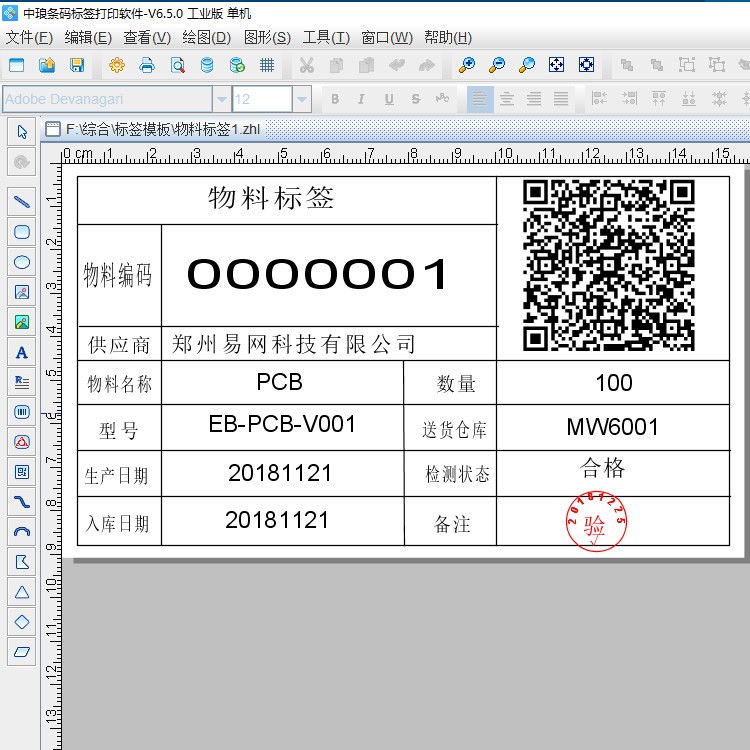Click the New document icon
The height and width of the screenshot is (750, 750).
pos(17,65)
